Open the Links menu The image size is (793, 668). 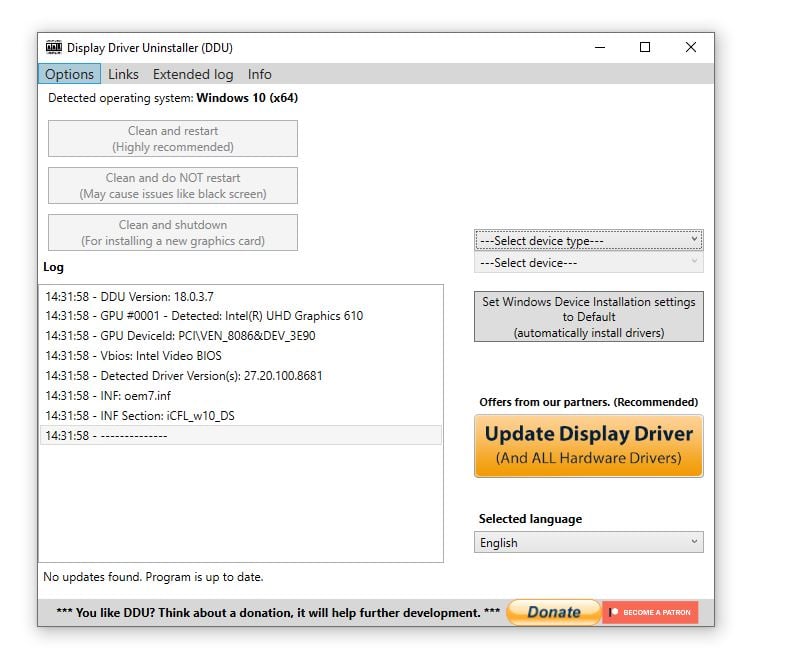(123, 74)
